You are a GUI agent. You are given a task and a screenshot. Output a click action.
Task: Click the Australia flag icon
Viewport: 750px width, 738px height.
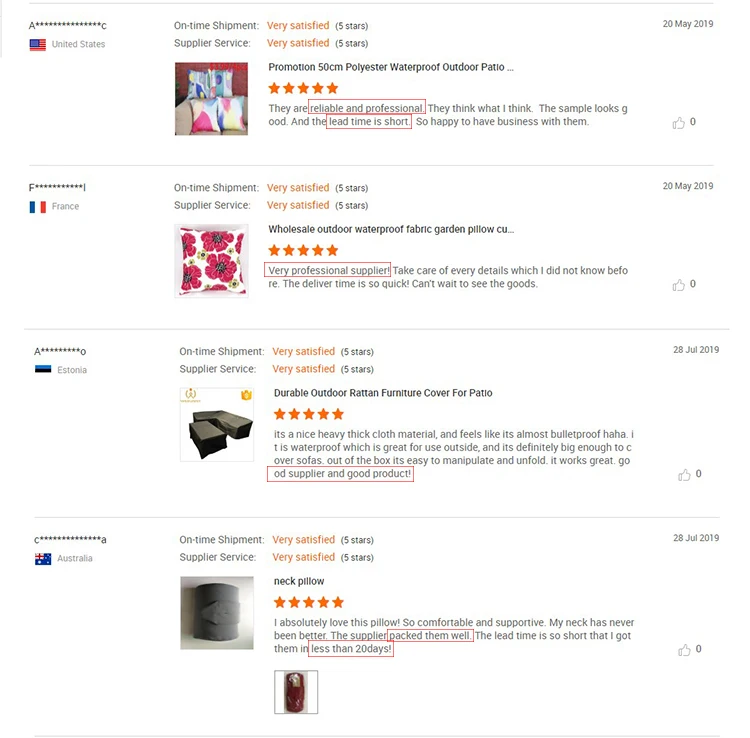[43, 559]
